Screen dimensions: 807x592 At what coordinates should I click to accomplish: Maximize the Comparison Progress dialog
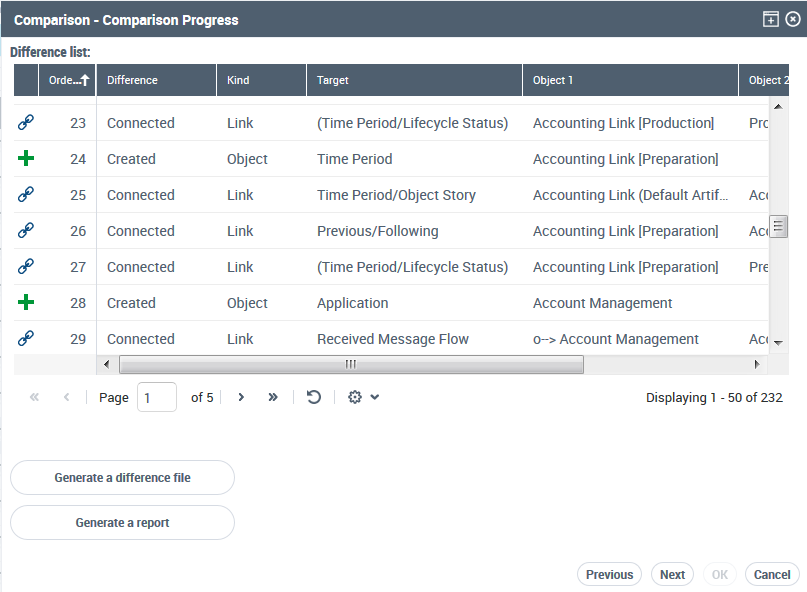click(x=771, y=19)
